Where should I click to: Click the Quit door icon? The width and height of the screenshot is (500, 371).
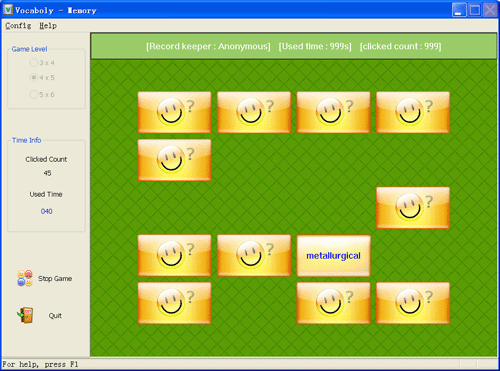pos(25,315)
